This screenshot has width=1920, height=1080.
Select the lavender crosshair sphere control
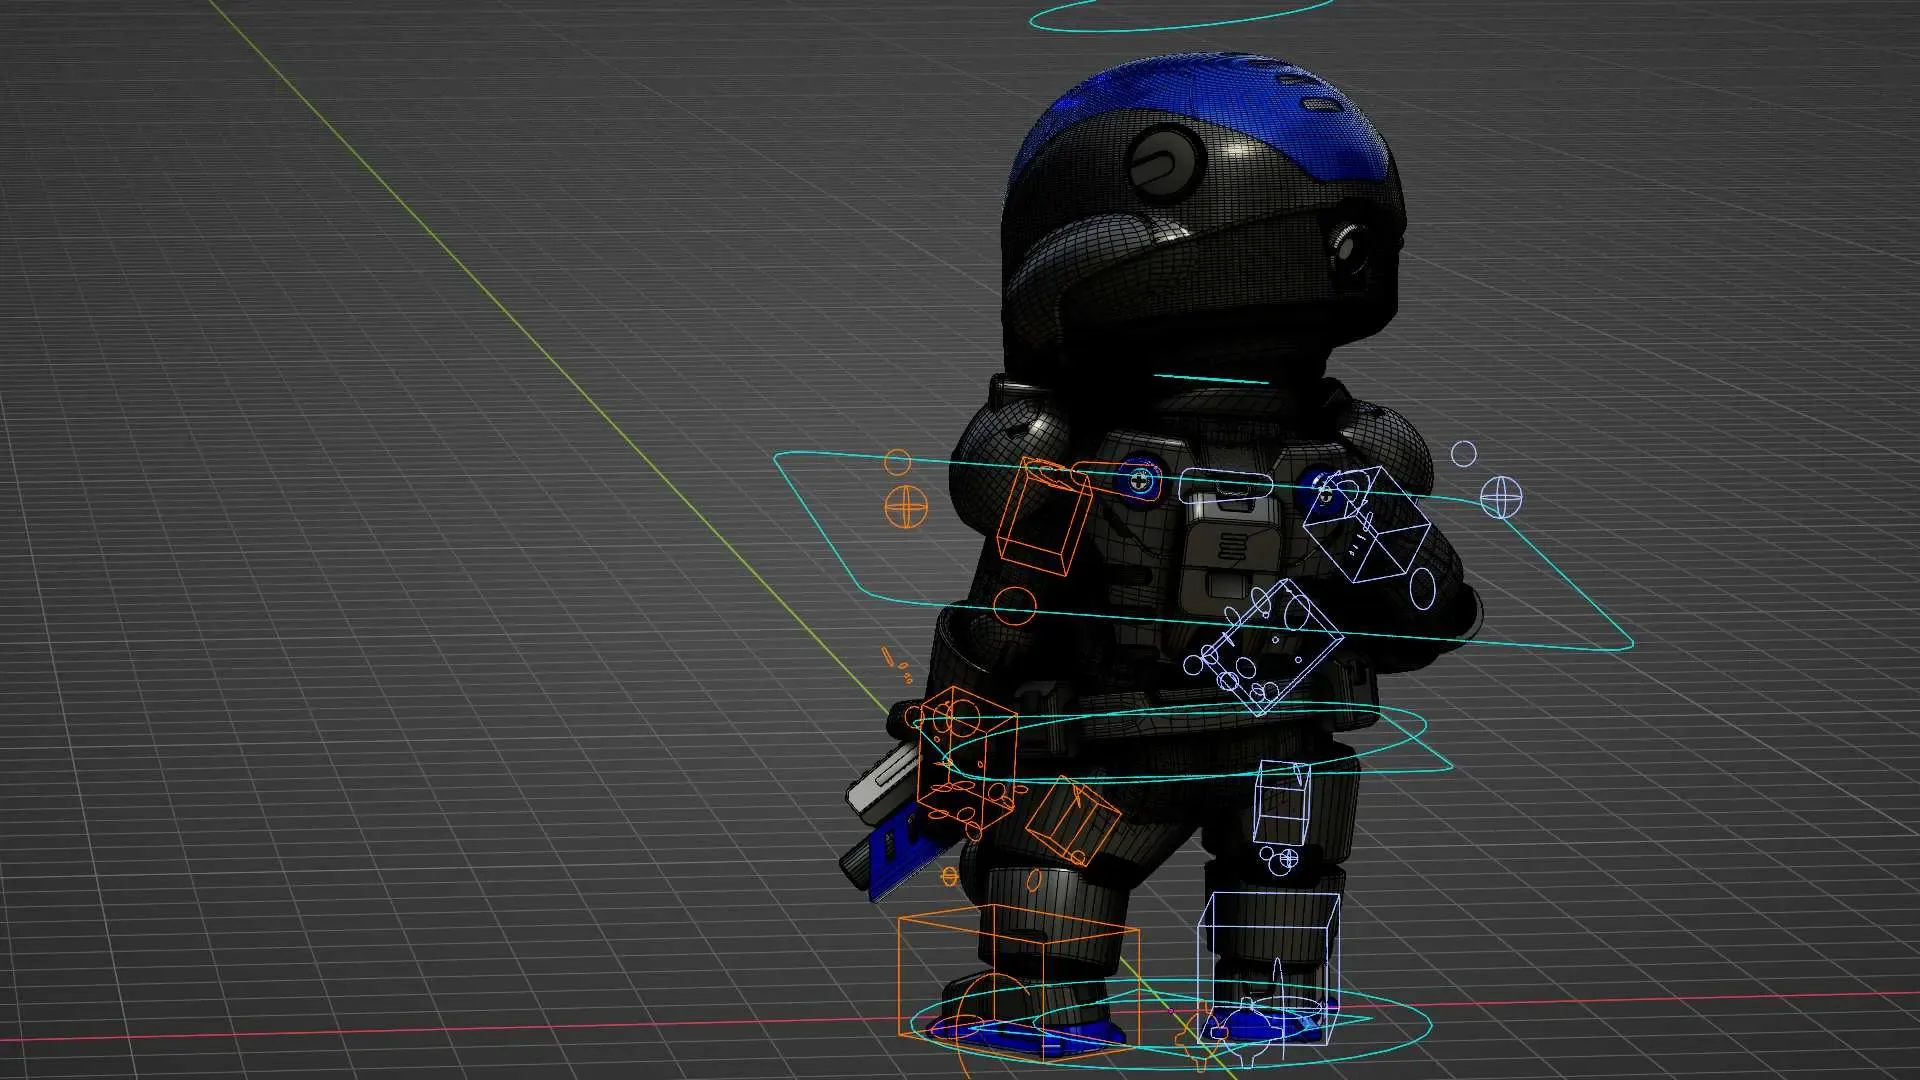pyautogui.click(x=1501, y=497)
